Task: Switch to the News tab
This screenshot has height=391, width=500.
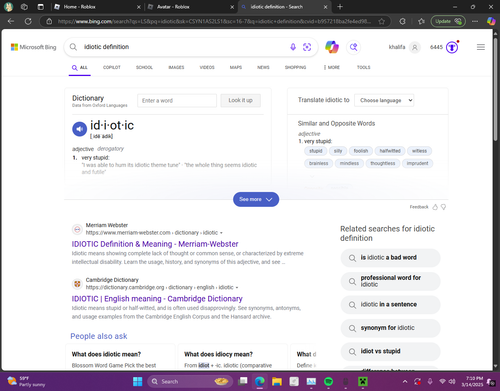Action: coord(263,67)
